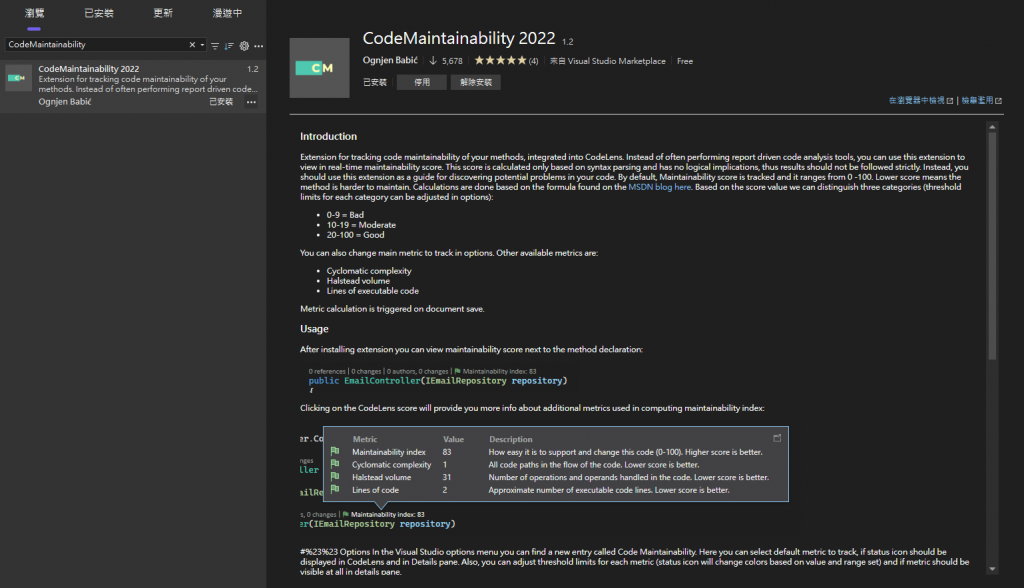1024x588 pixels.
Task: Click the 'Introduction' heading
Action: click(328, 136)
